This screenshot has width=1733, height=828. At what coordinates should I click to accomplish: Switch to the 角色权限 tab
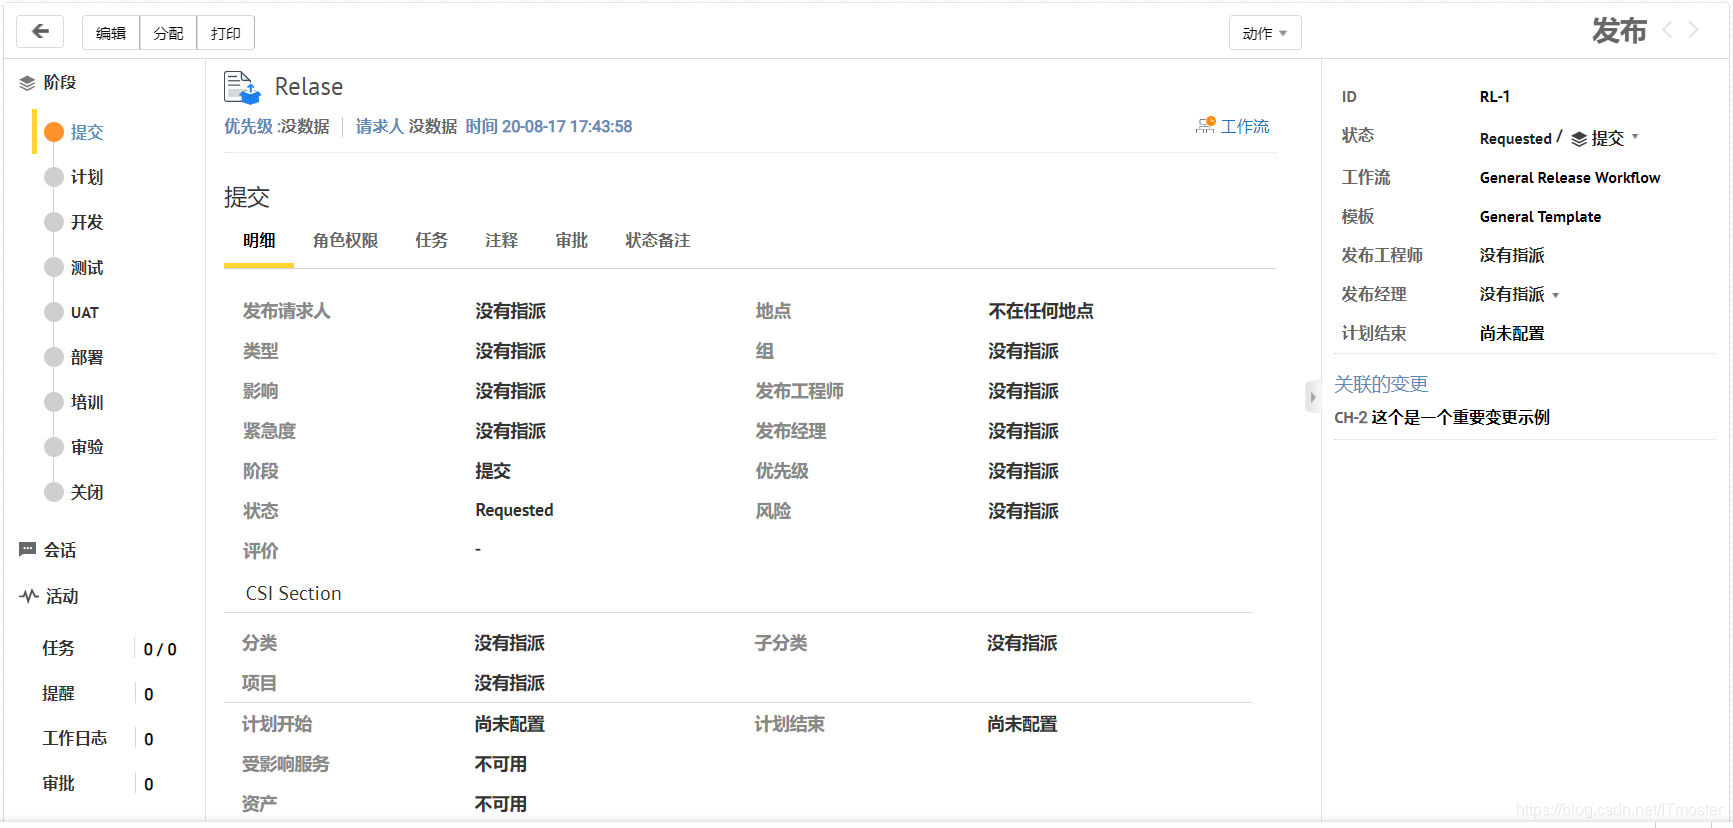(345, 240)
